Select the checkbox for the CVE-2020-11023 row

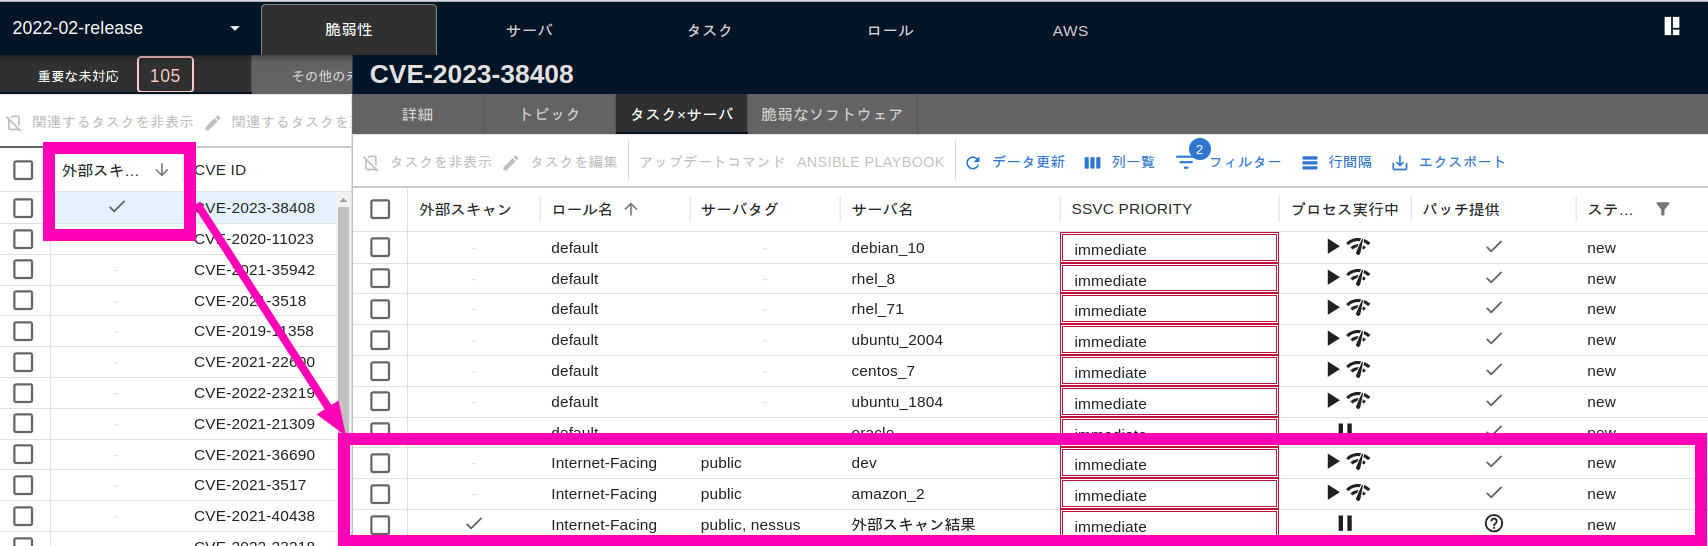point(23,239)
